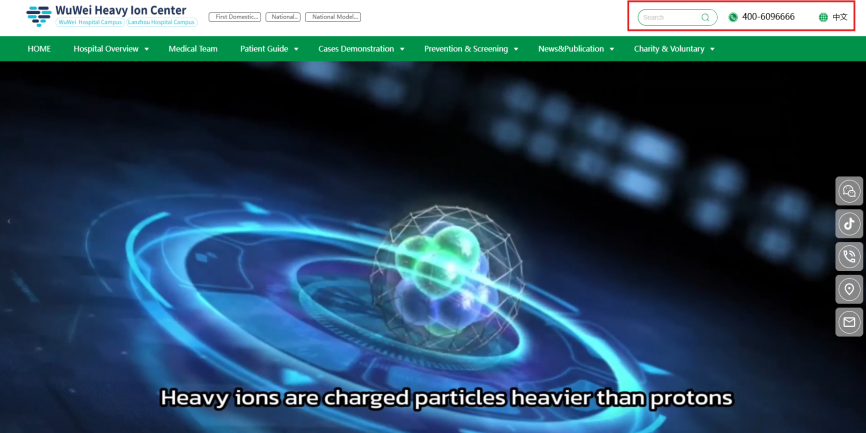Open the Patient Guide menu
The height and width of the screenshot is (433, 866).
click(x=264, y=49)
